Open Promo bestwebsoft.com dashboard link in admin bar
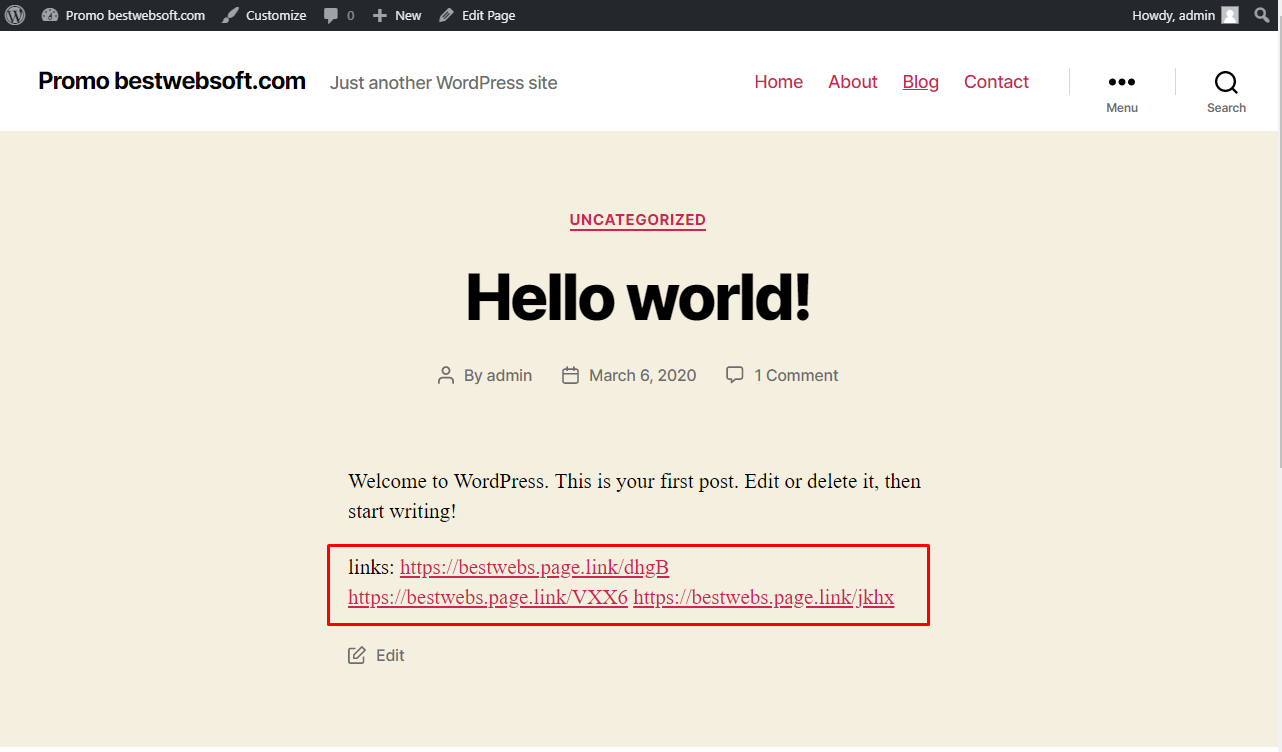Screen dimensions: 1282x752 (124, 15)
